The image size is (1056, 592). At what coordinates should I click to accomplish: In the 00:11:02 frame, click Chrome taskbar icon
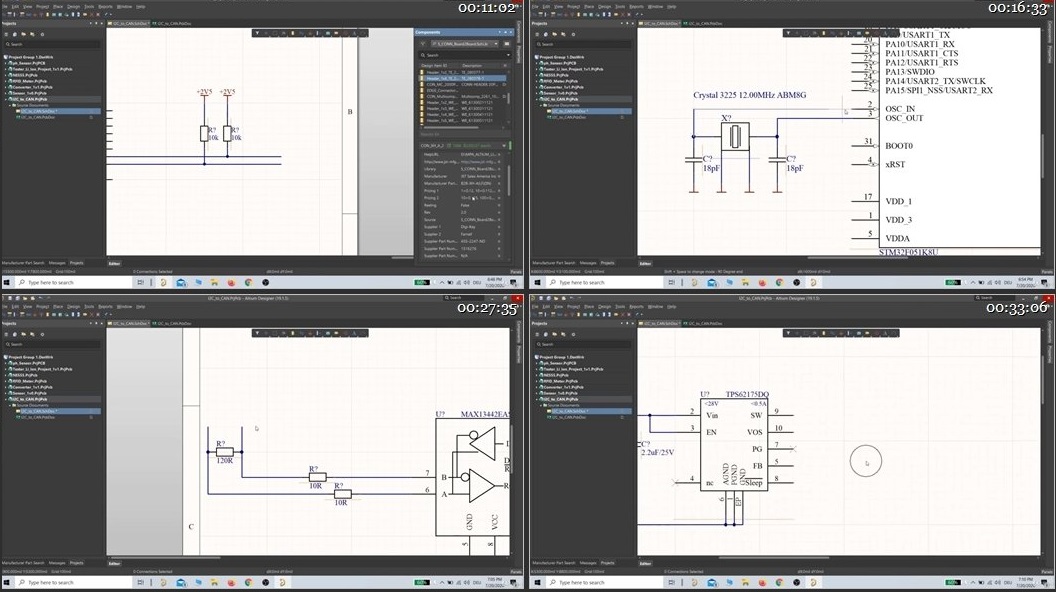248,282
